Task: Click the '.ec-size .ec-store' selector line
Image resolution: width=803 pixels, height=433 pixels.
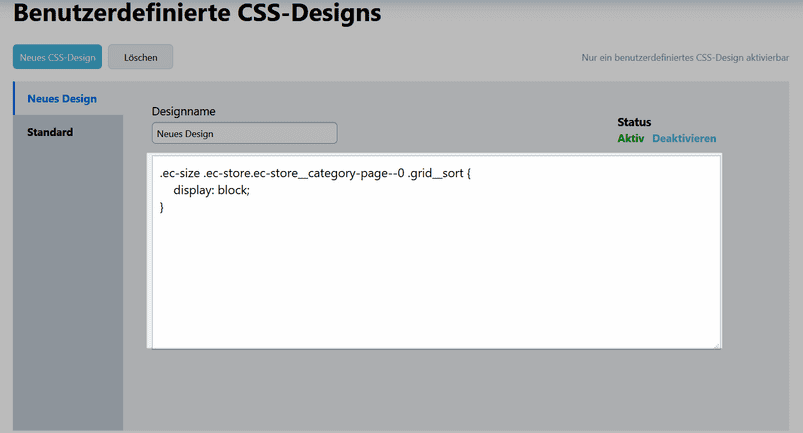Action: click(315, 173)
